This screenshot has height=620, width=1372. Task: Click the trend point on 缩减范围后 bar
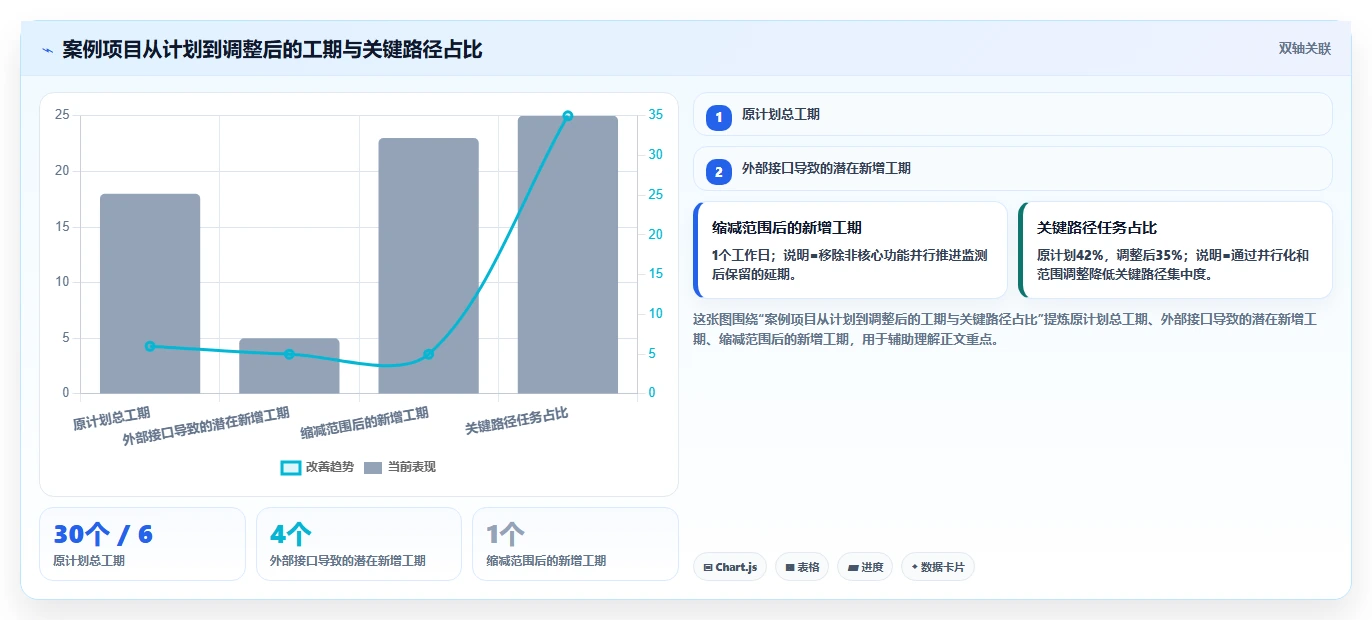pyautogui.click(x=428, y=354)
